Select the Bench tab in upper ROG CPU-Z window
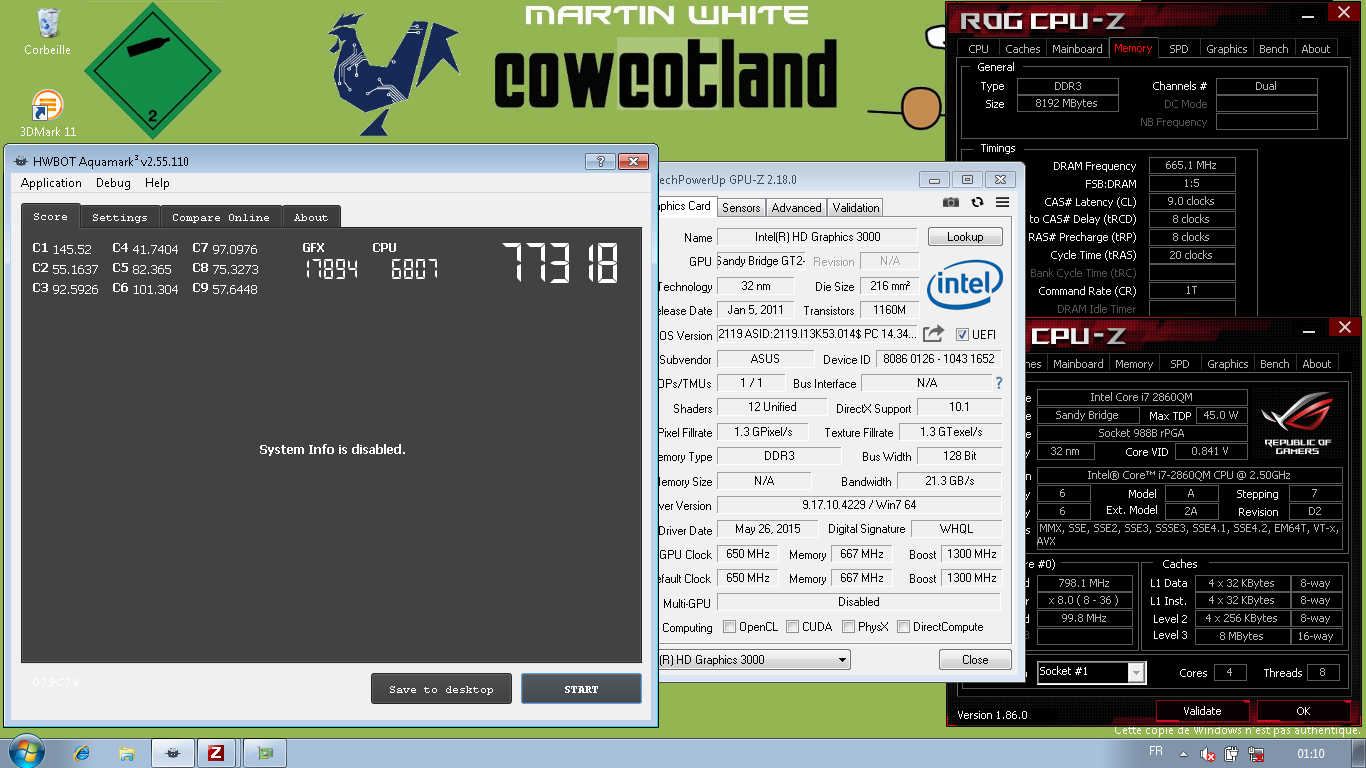Viewport: 1366px width, 768px height. pos(1274,48)
